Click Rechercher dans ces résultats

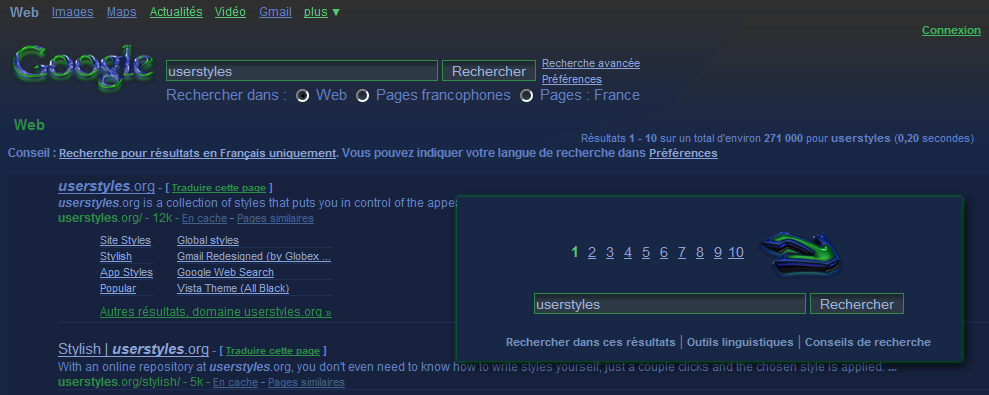[590, 342]
